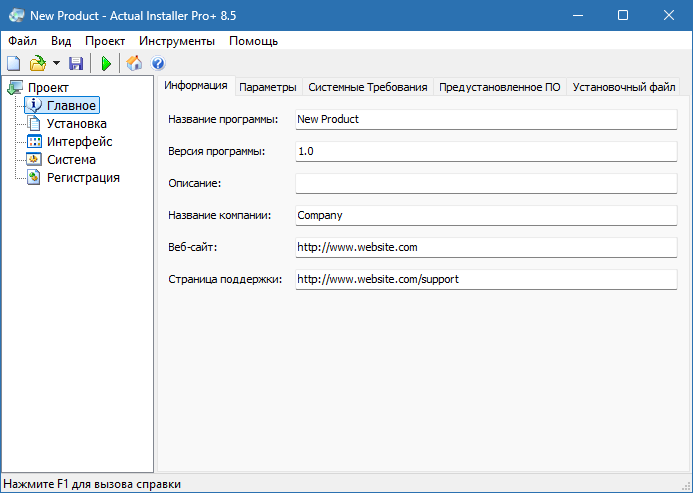This screenshot has height=493, width=693.
Task: Switch to Параметры tab
Action: point(268,87)
